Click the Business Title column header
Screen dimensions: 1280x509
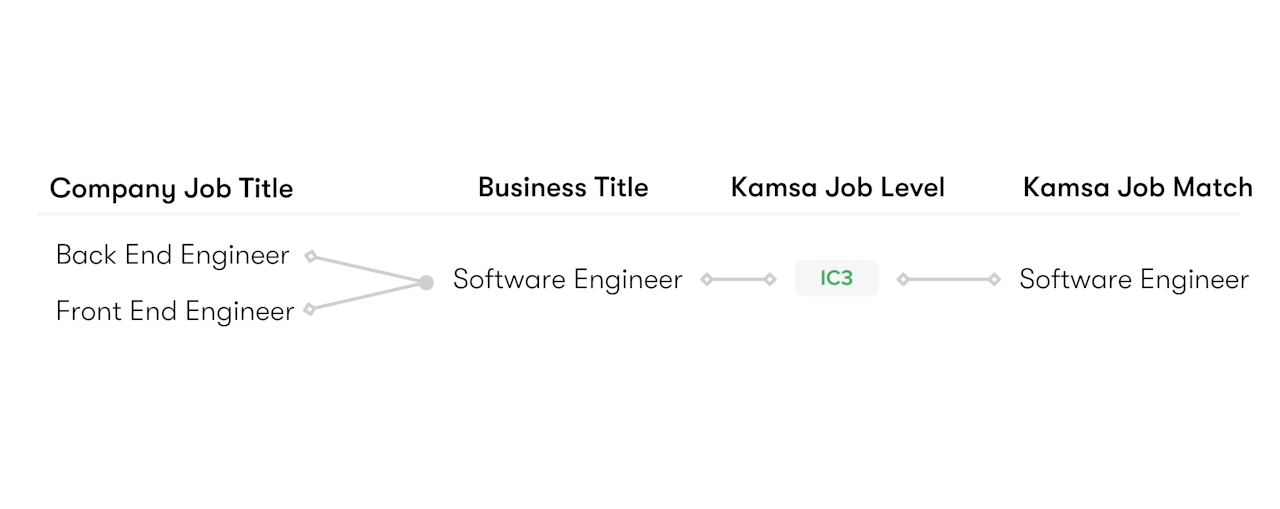[563, 188]
